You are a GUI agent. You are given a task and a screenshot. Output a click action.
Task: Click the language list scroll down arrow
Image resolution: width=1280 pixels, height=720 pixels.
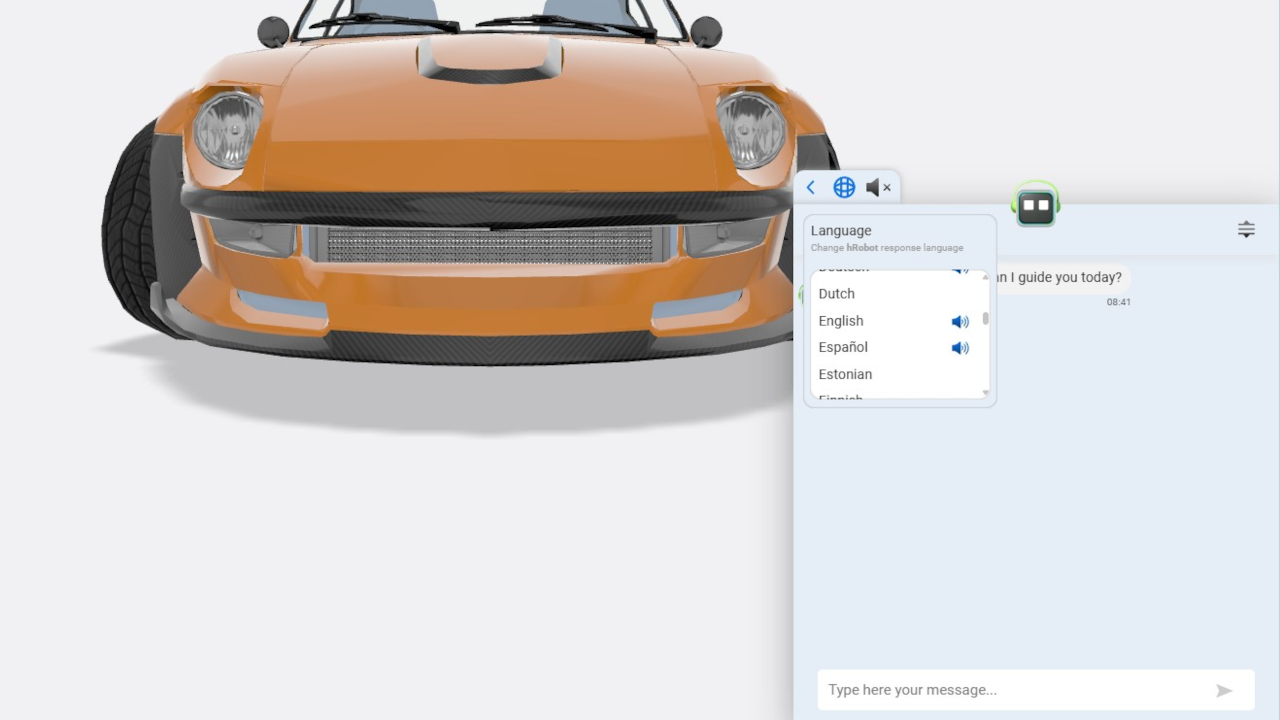(986, 393)
